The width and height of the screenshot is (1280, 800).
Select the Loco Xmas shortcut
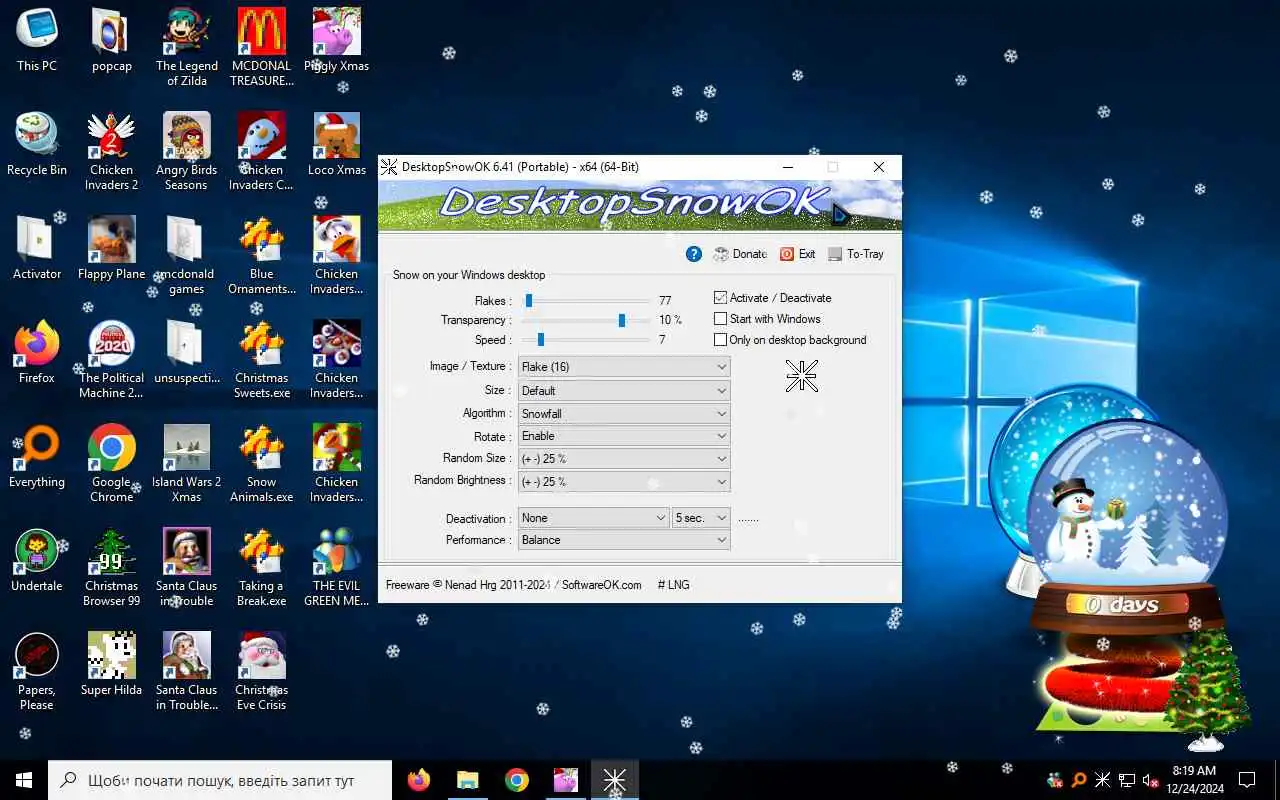pos(337,145)
